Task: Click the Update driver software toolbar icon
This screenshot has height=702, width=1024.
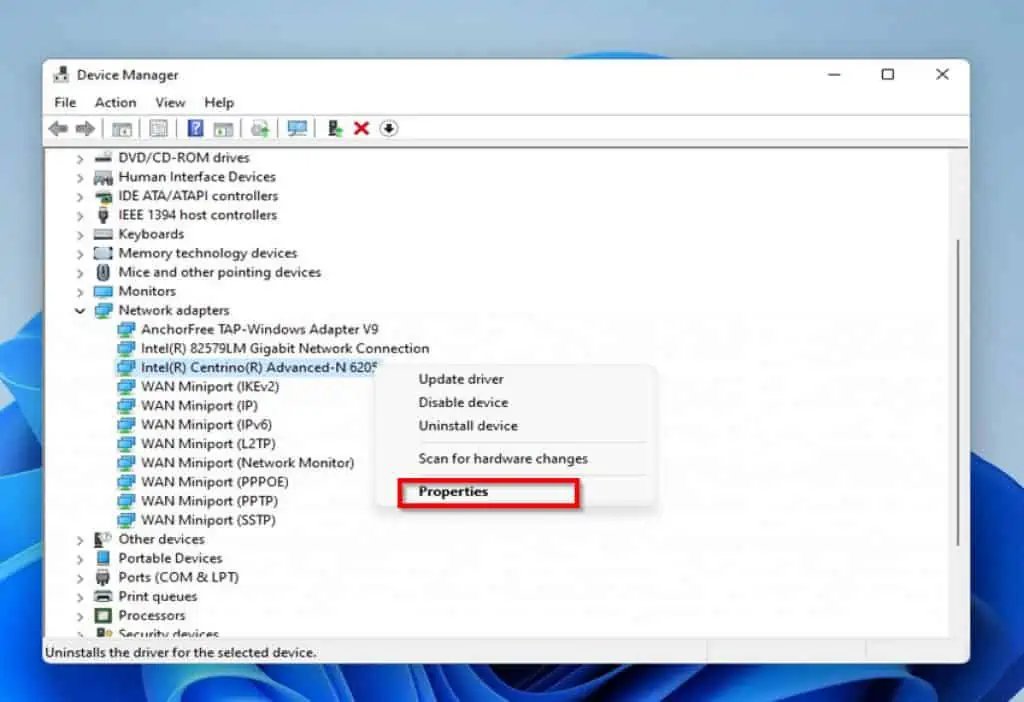Action: tap(259, 128)
